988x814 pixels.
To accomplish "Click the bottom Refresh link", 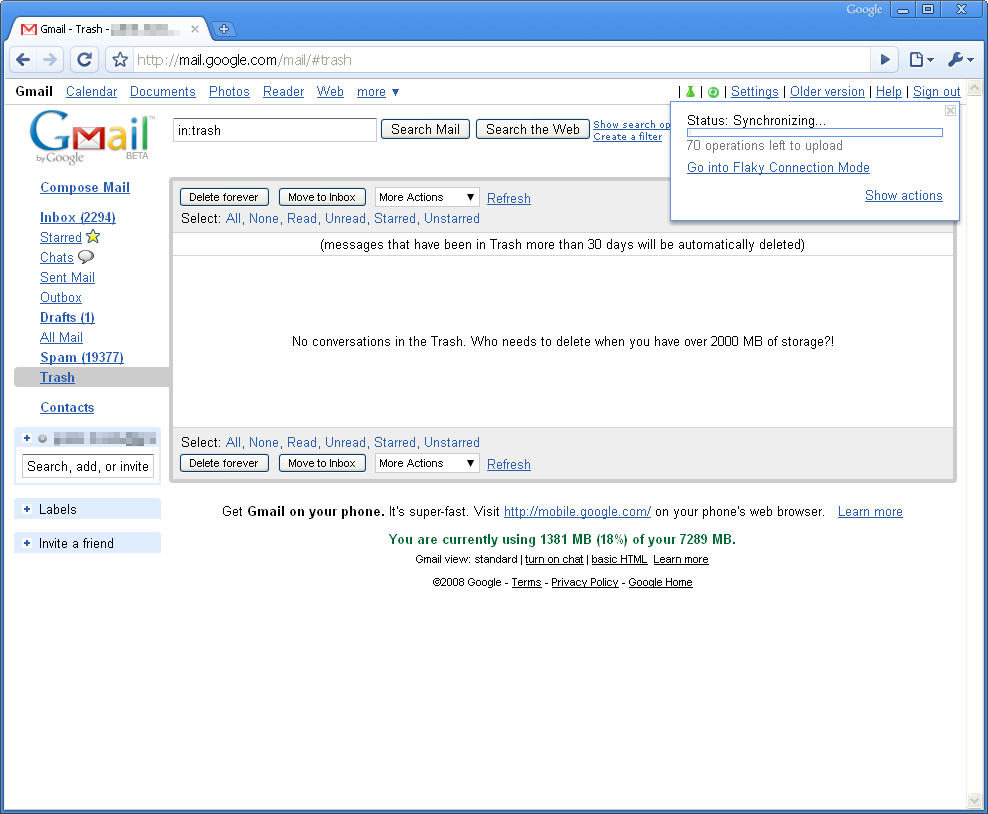I will tap(508, 464).
